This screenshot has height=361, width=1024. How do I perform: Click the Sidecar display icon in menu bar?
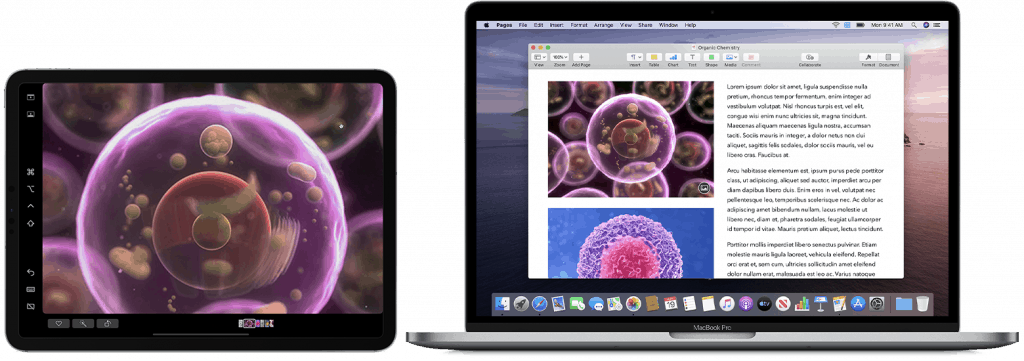pyautogui.click(x=847, y=25)
